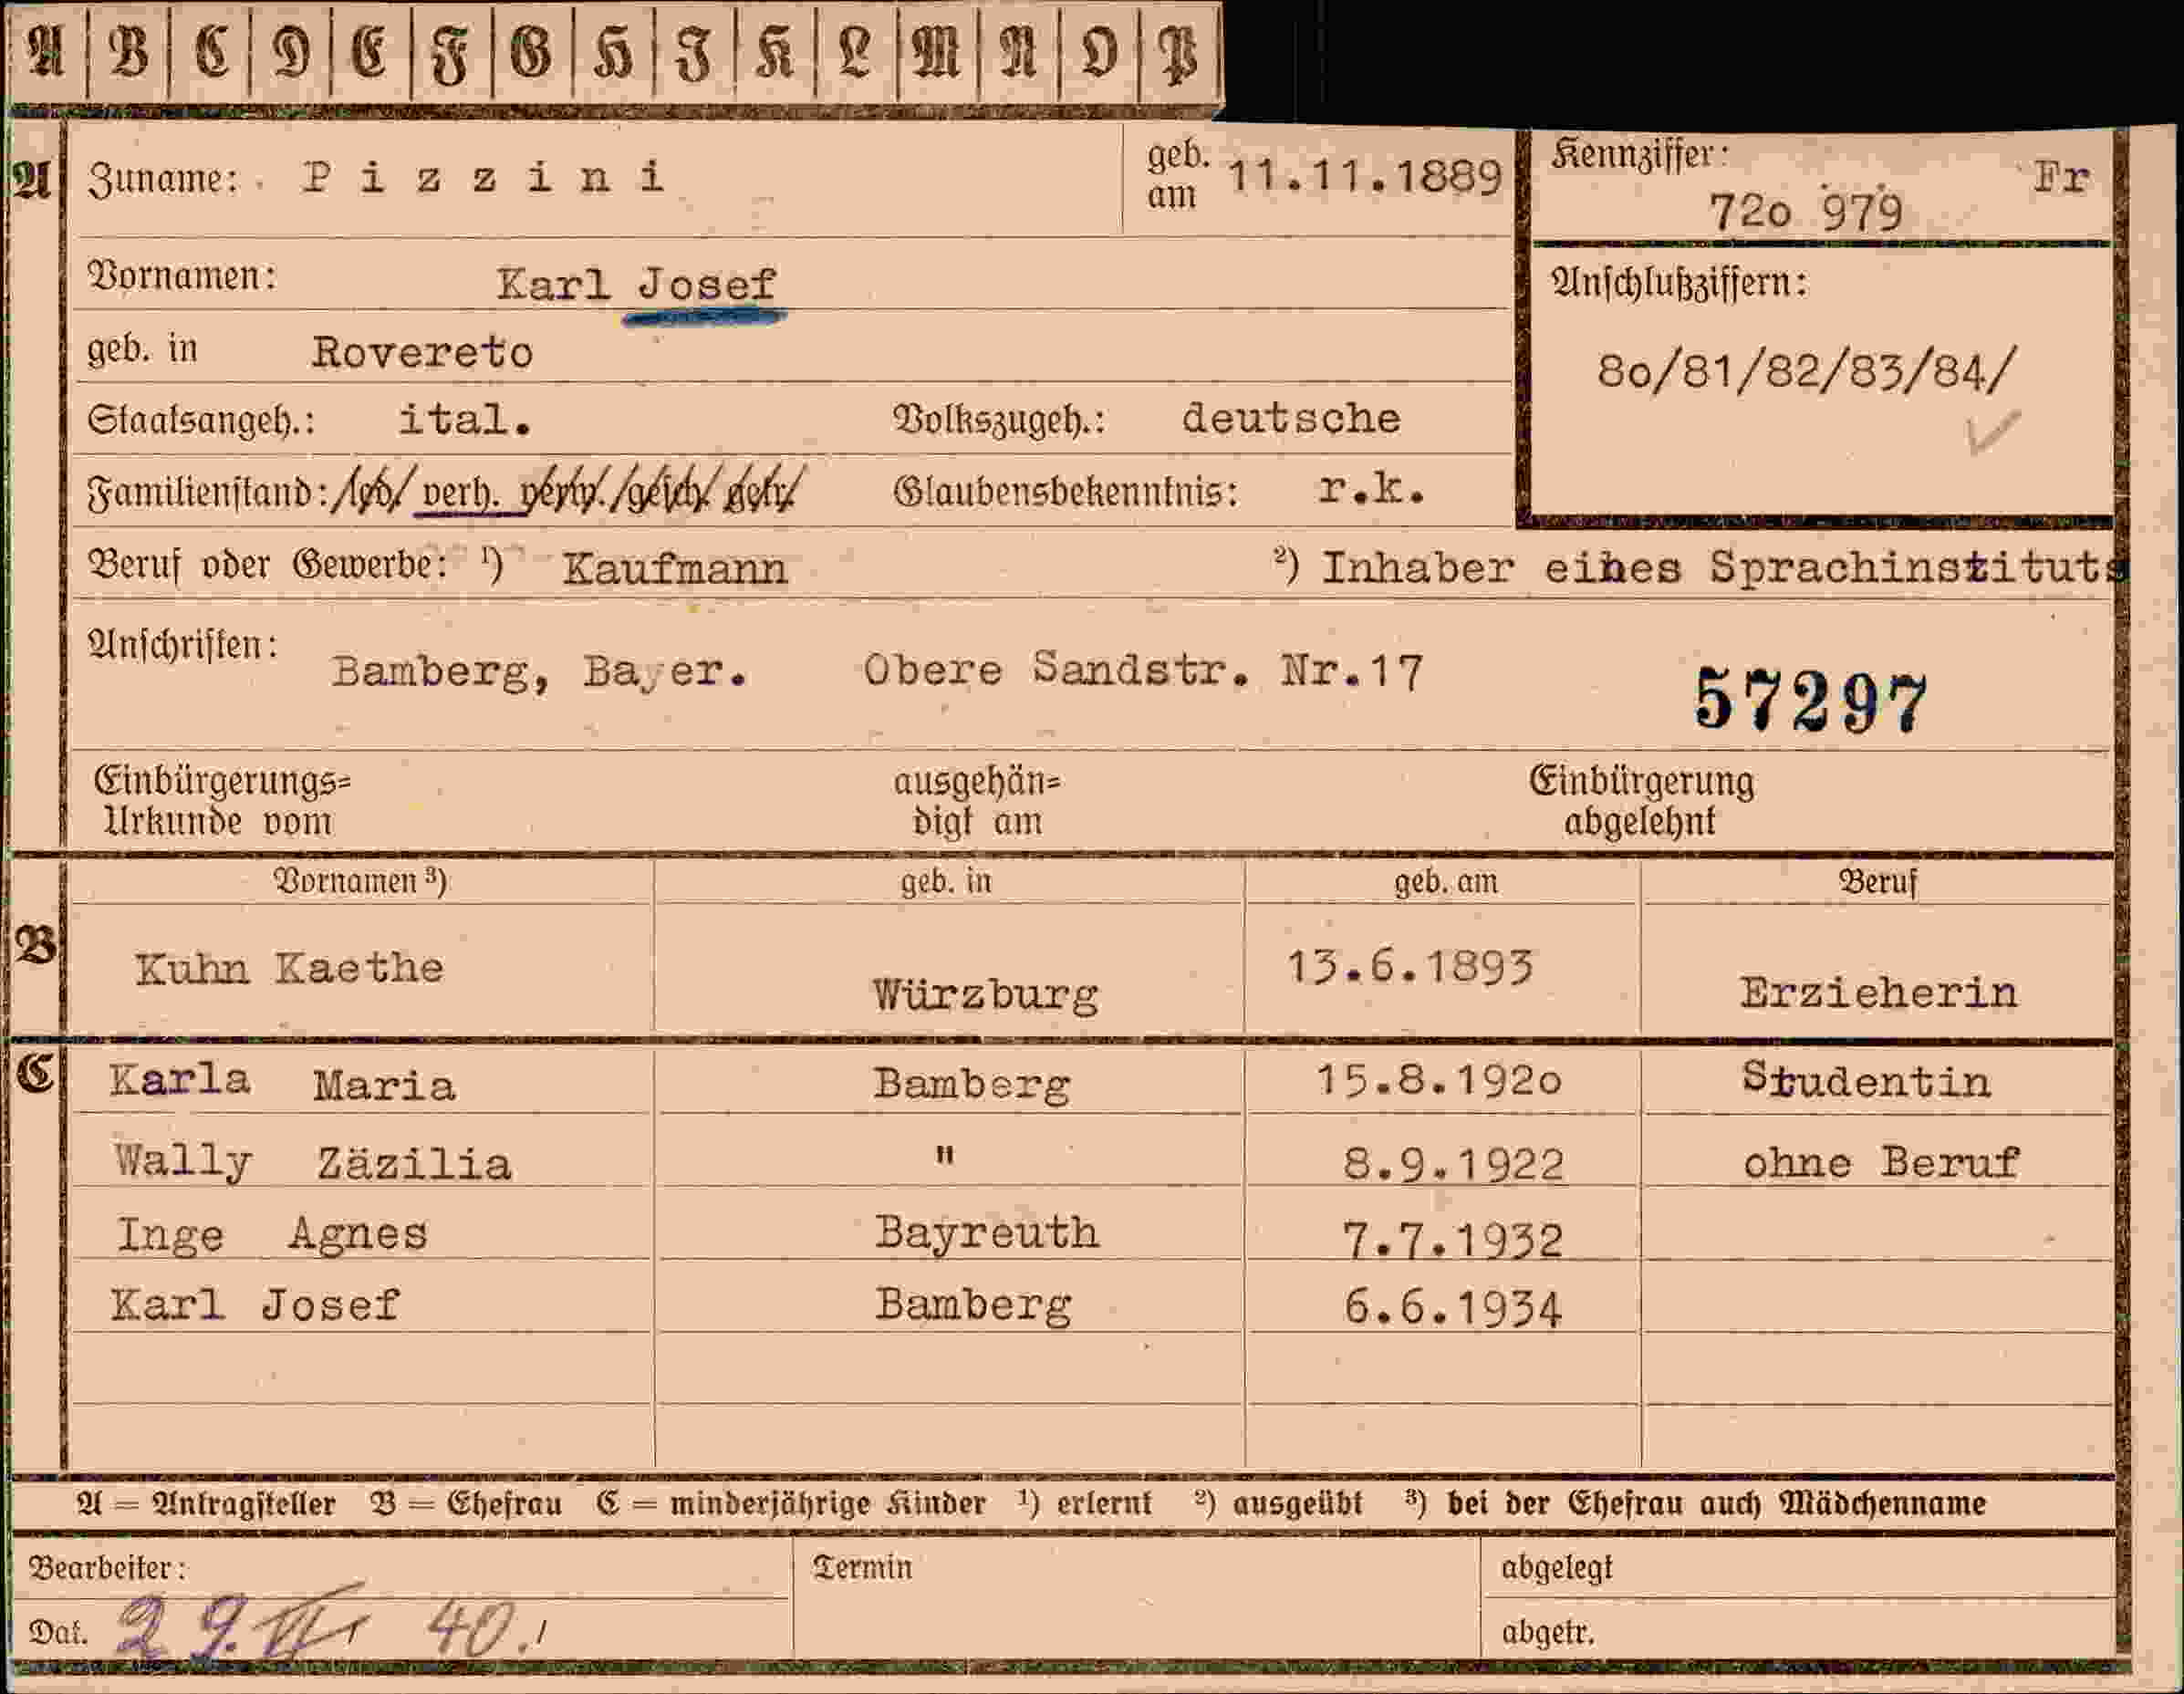Screen dimensions: 2184x1694
Task: Click the child name "Karla Maria"
Action: pos(282,1083)
